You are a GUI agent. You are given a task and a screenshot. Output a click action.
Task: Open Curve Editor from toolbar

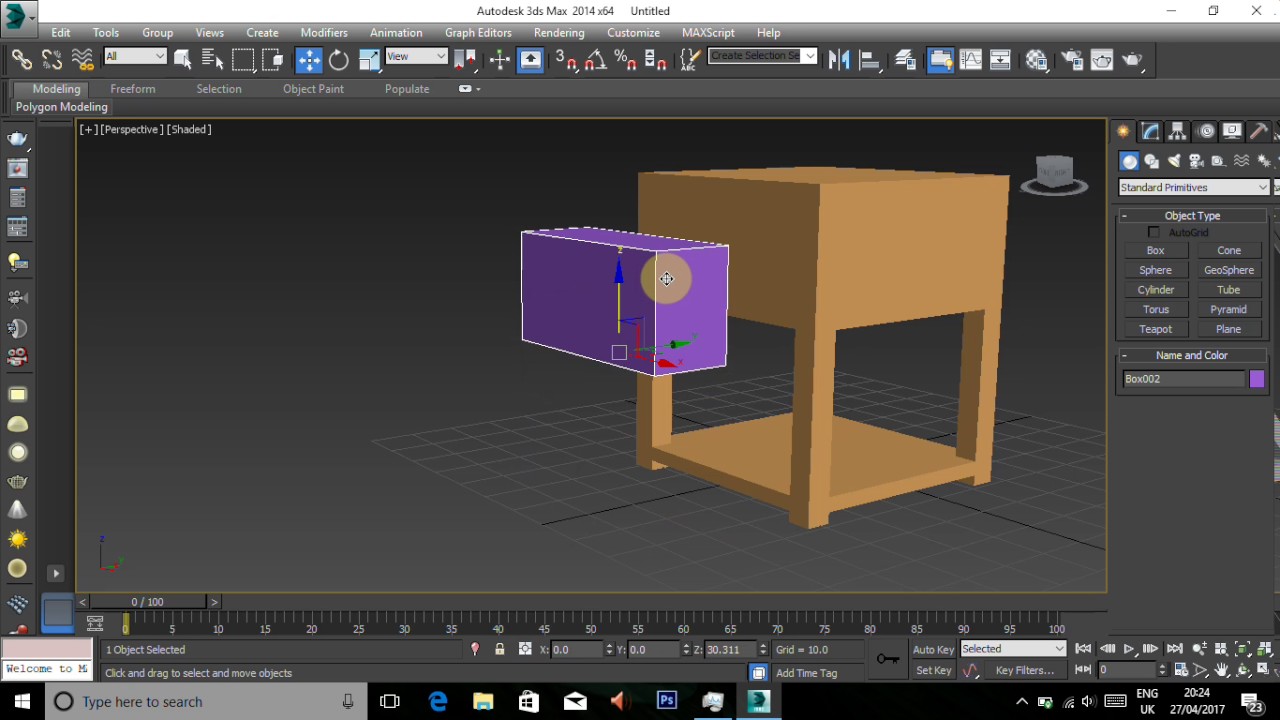[970, 60]
